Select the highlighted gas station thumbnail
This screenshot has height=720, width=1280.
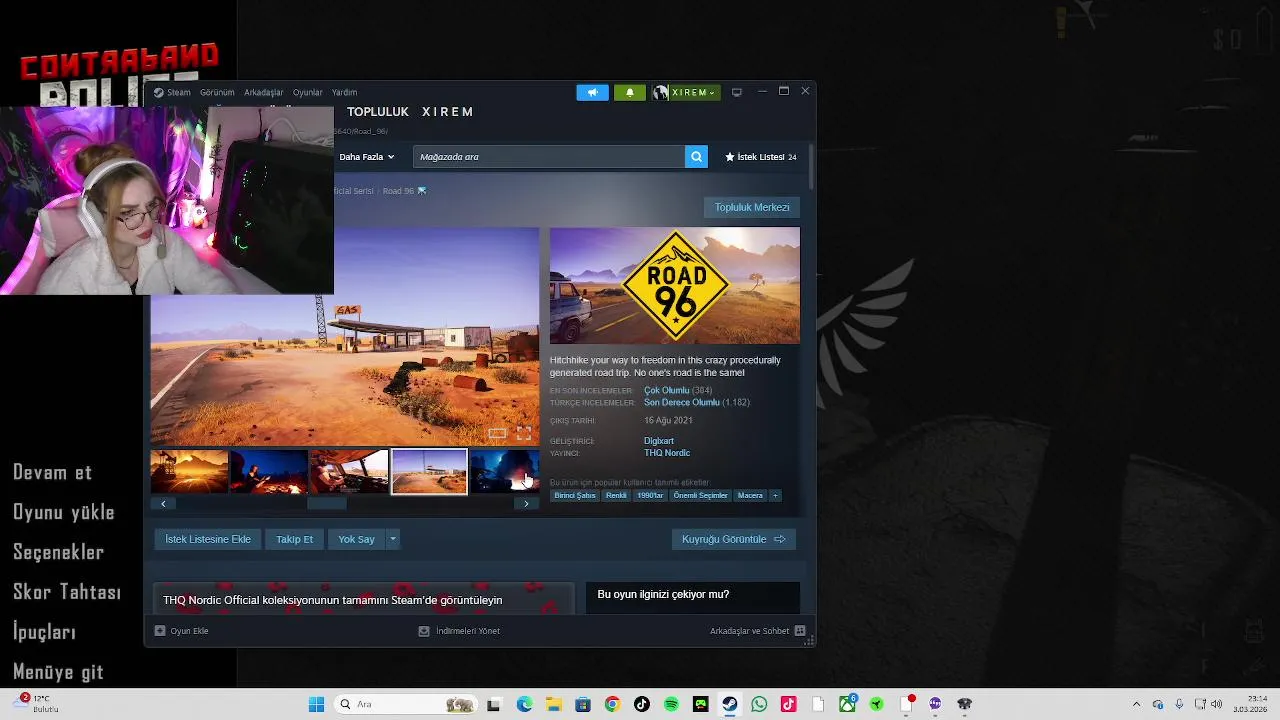(x=429, y=471)
